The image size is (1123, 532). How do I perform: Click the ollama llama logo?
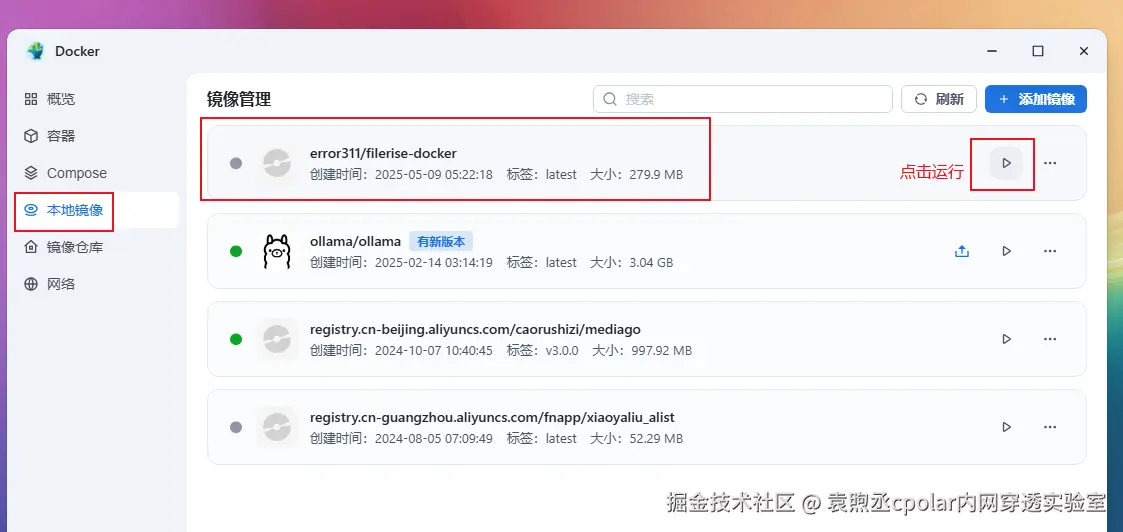277,251
